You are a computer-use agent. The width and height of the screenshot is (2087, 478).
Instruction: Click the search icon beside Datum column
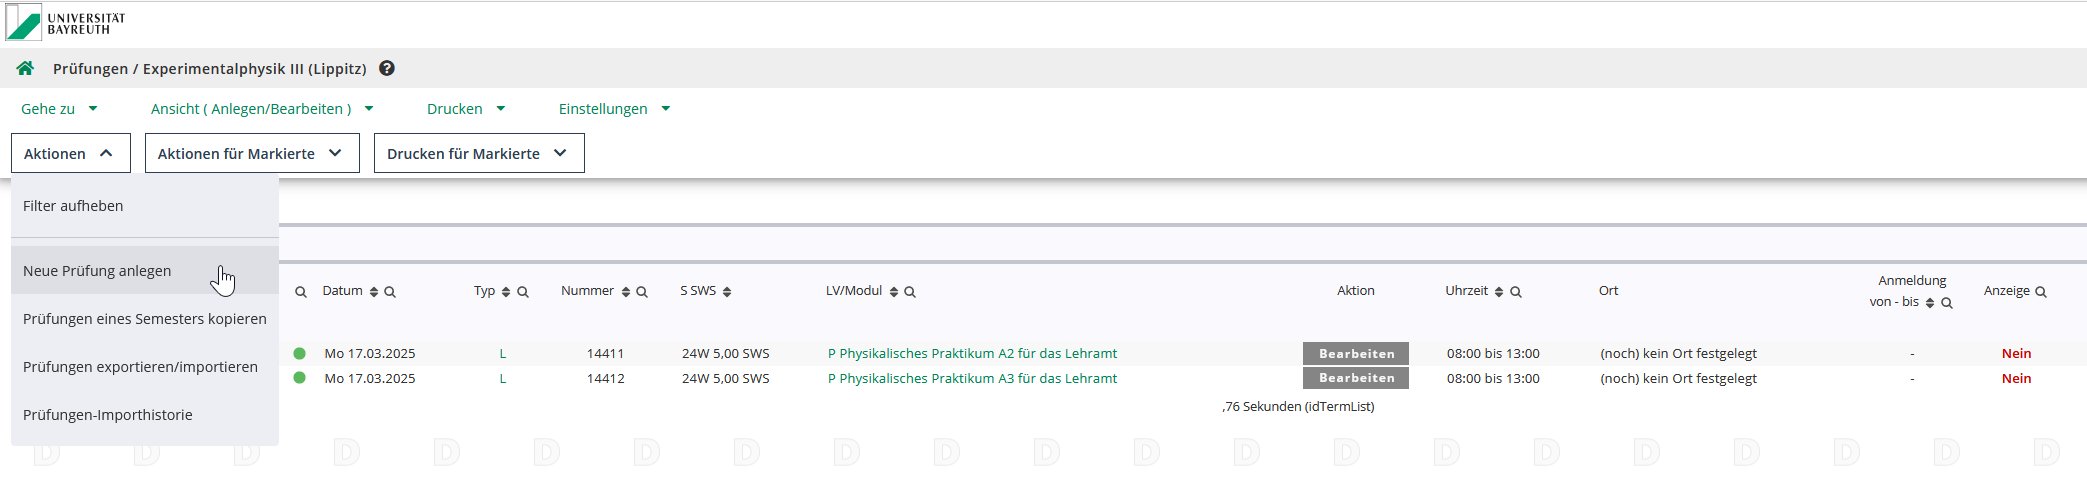[390, 292]
